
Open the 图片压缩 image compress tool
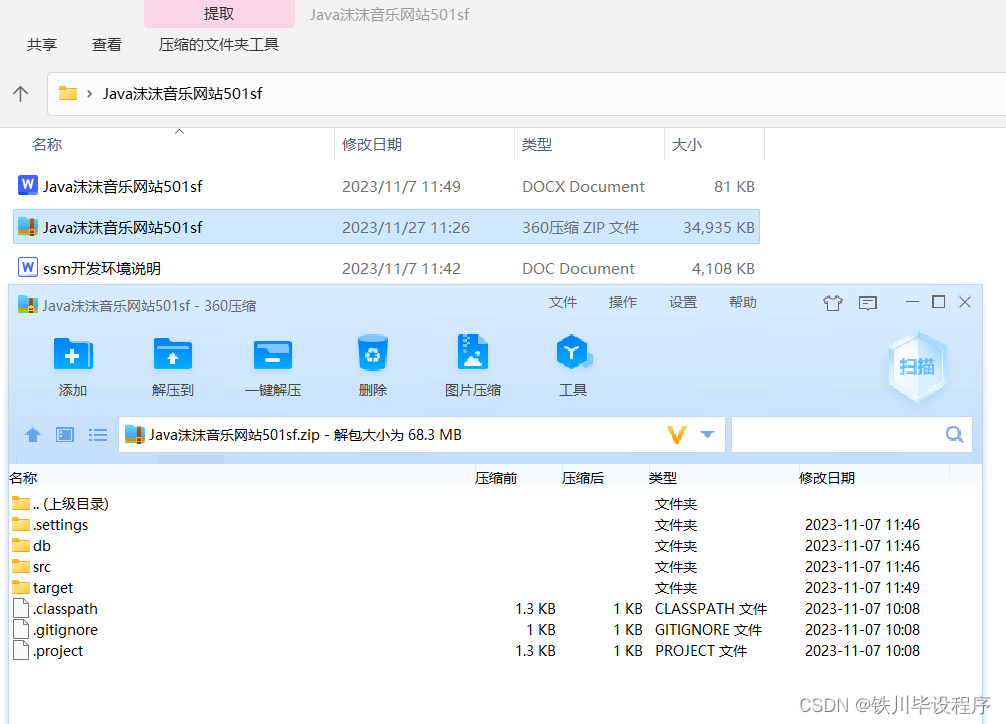(473, 352)
